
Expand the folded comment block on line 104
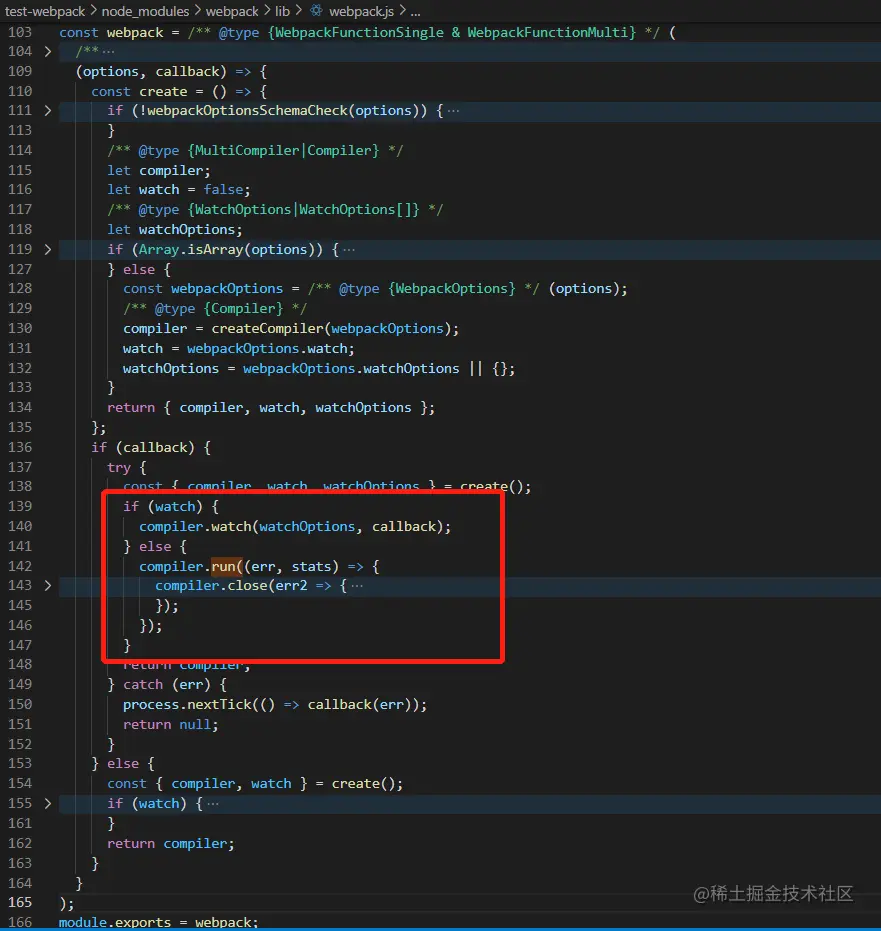47,51
